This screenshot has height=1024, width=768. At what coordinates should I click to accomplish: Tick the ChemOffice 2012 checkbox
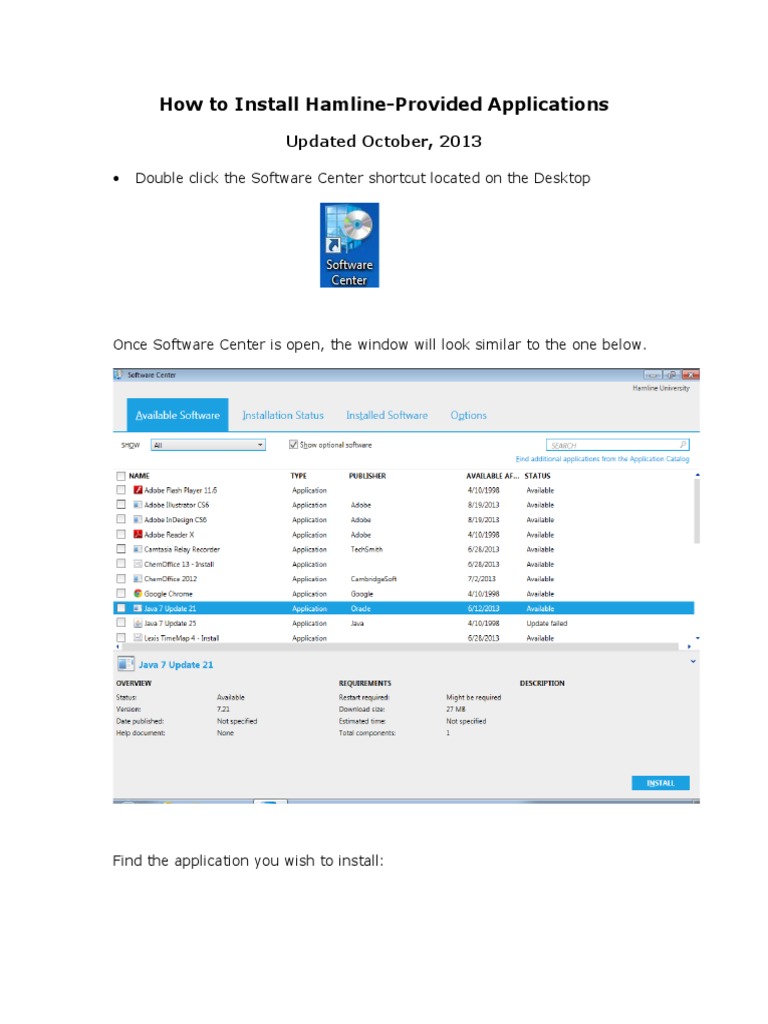[121, 579]
